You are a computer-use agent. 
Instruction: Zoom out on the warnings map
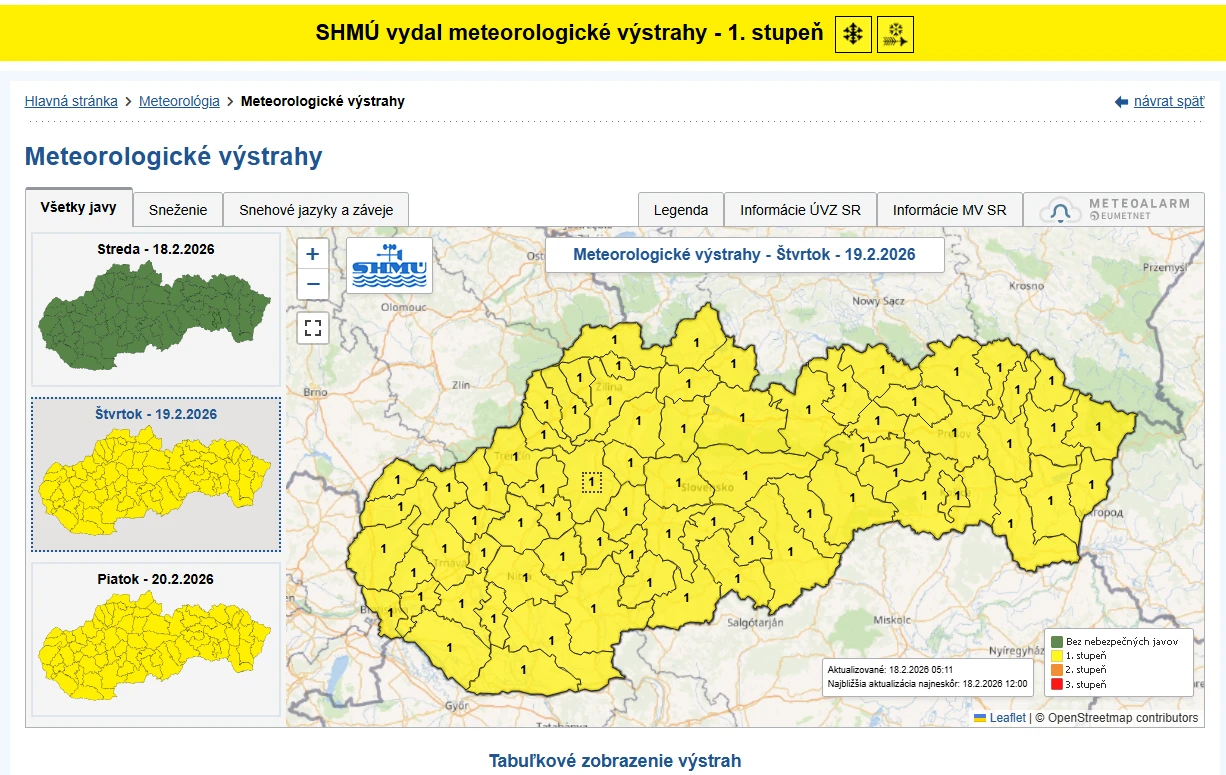tap(313, 284)
